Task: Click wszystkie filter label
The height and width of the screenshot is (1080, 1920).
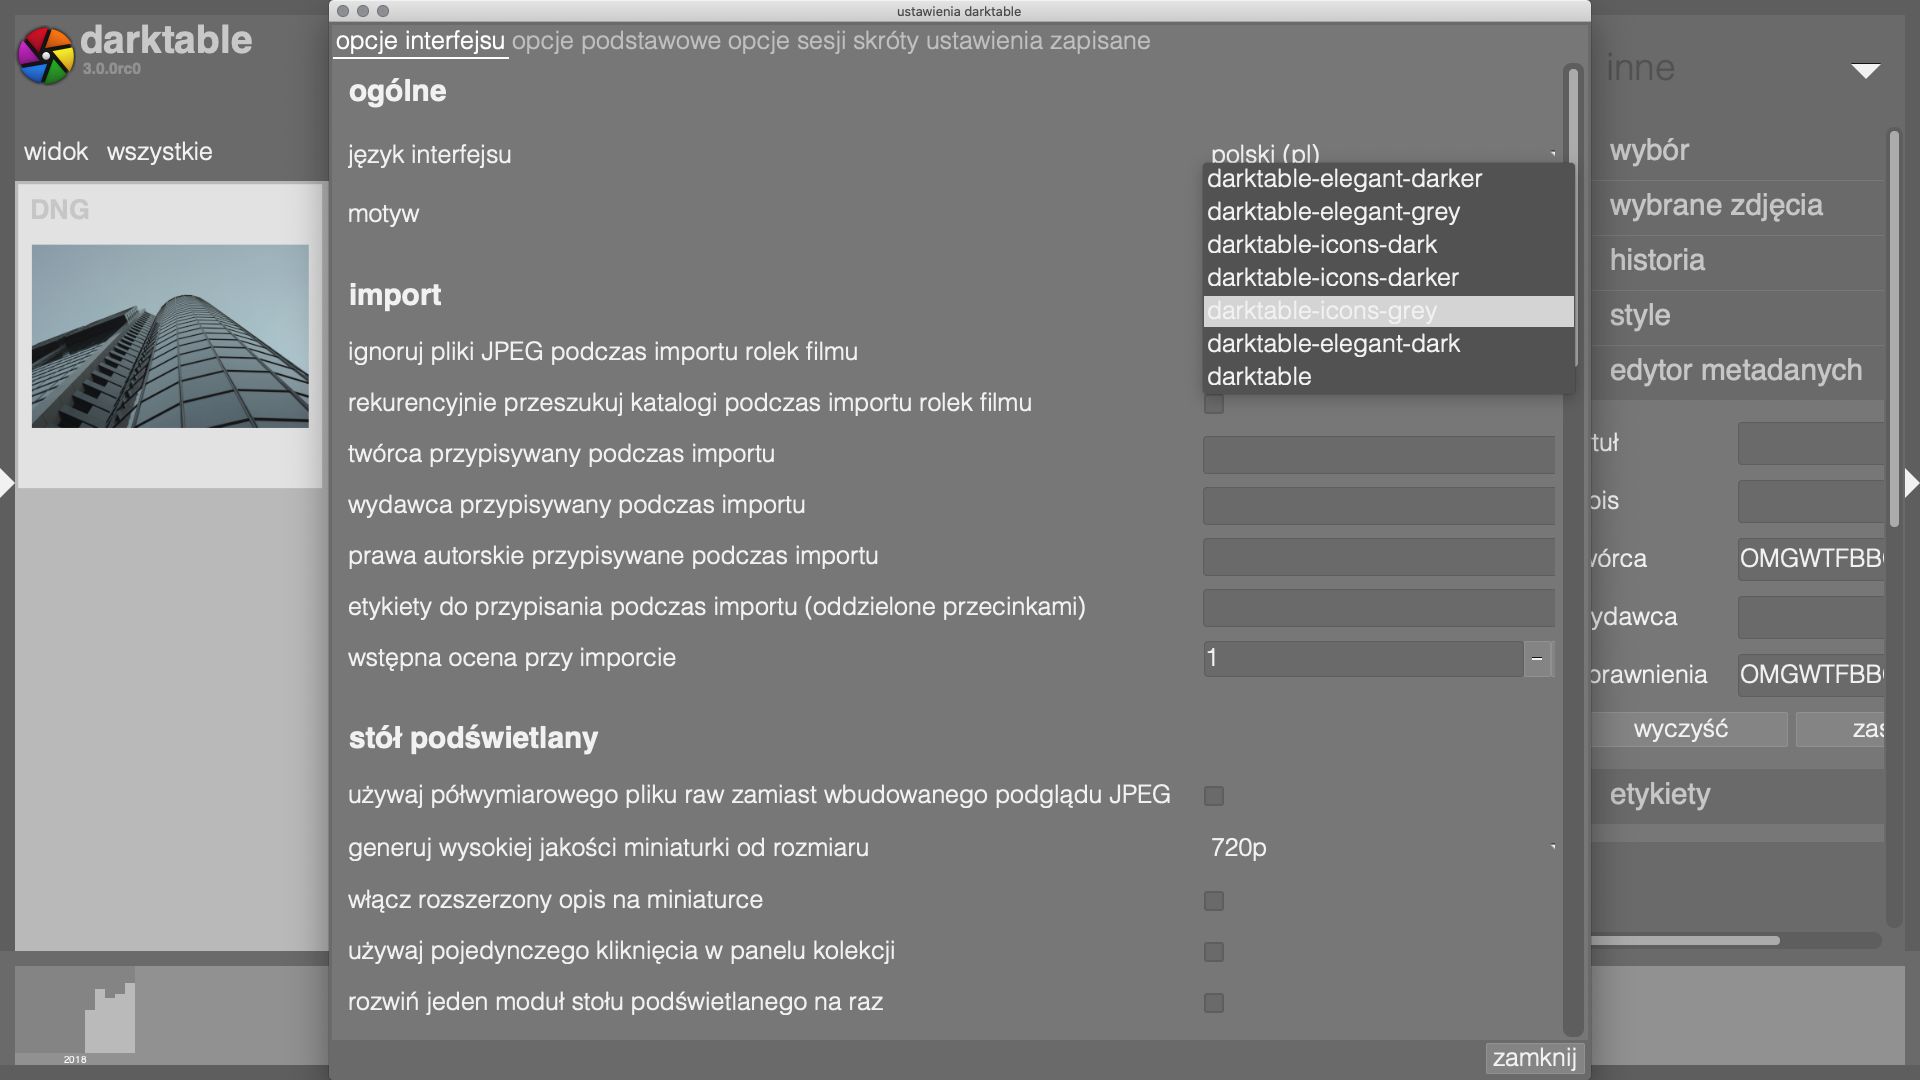Action: point(160,152)
